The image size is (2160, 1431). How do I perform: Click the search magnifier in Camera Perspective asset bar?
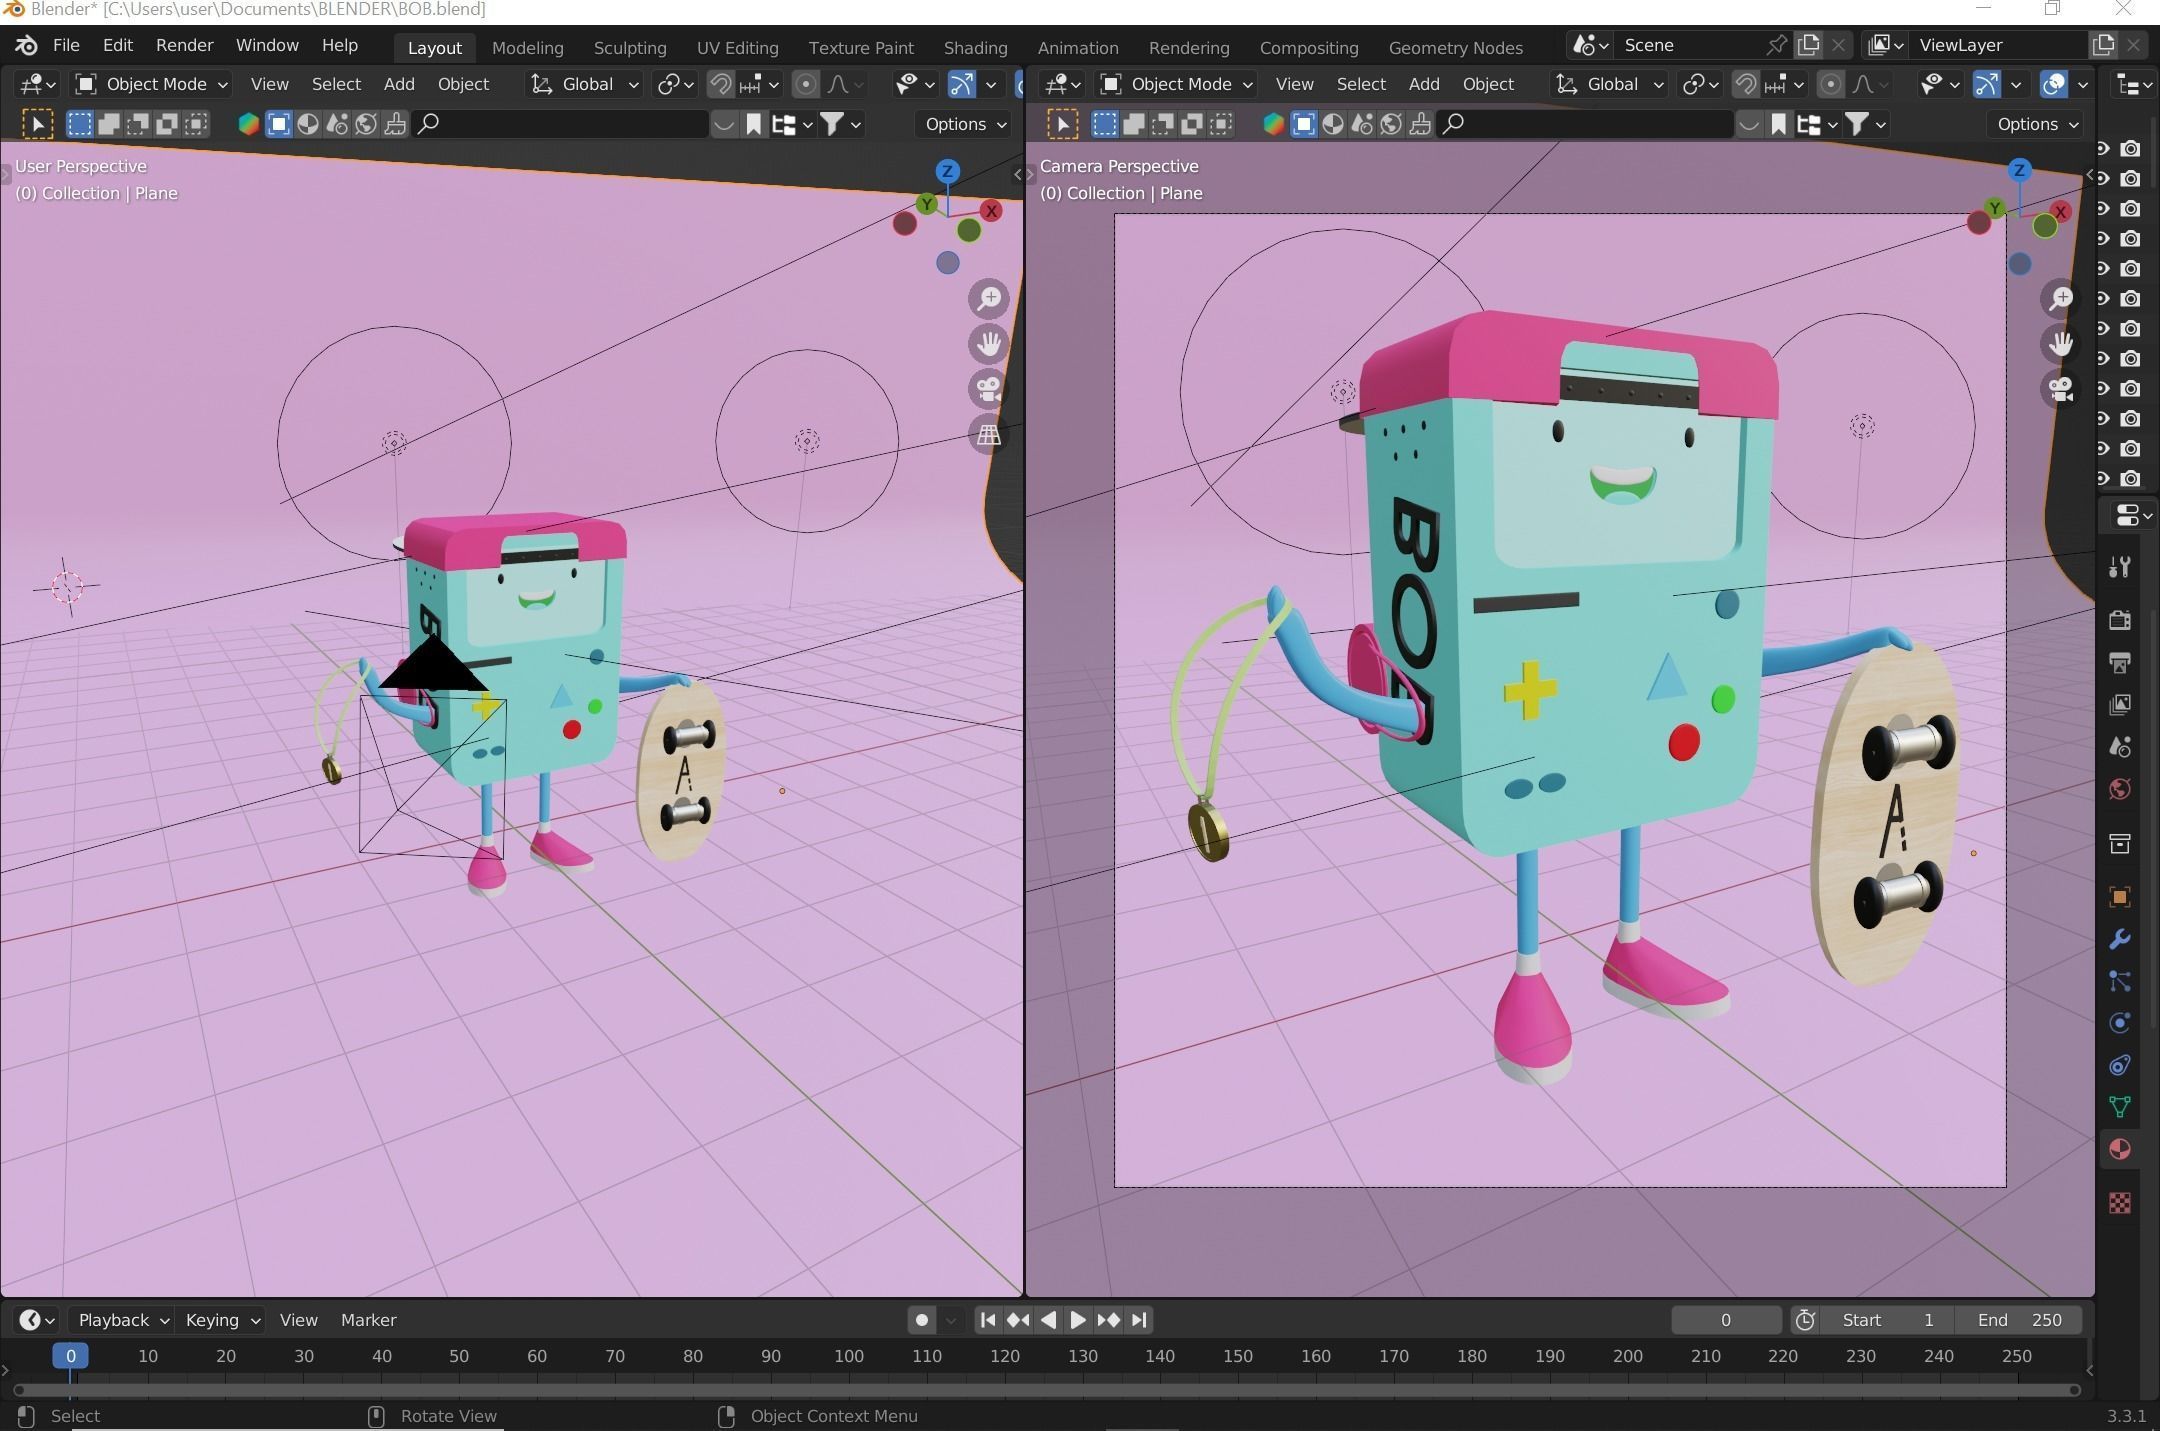[1454, 123]
